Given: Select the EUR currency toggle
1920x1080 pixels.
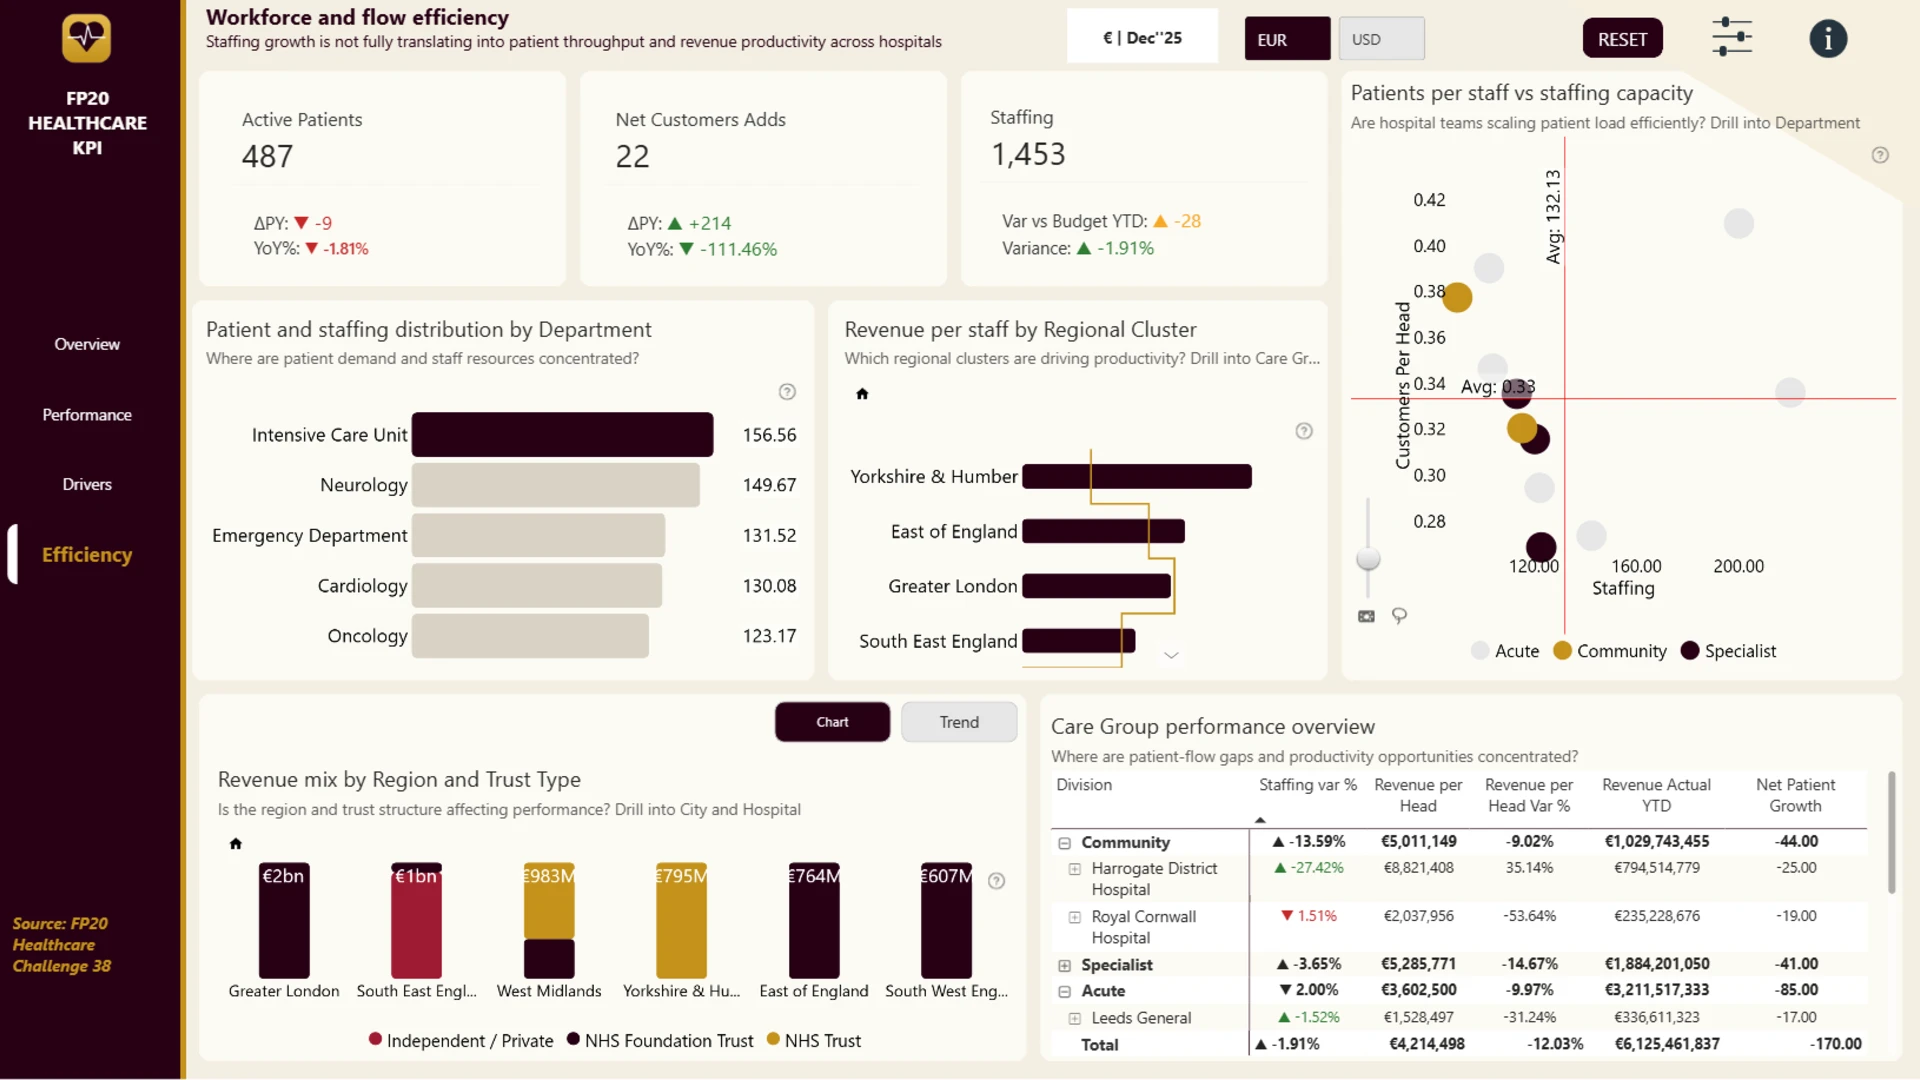Looking at the screenshot, I should tap(1287, 39).
